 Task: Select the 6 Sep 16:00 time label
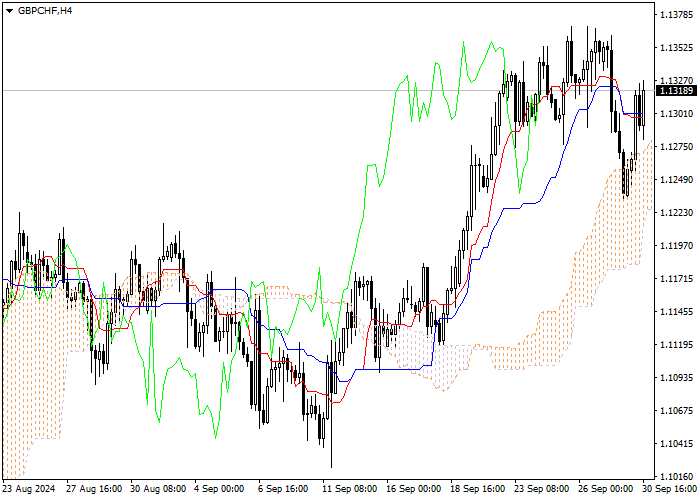point(284,489)
